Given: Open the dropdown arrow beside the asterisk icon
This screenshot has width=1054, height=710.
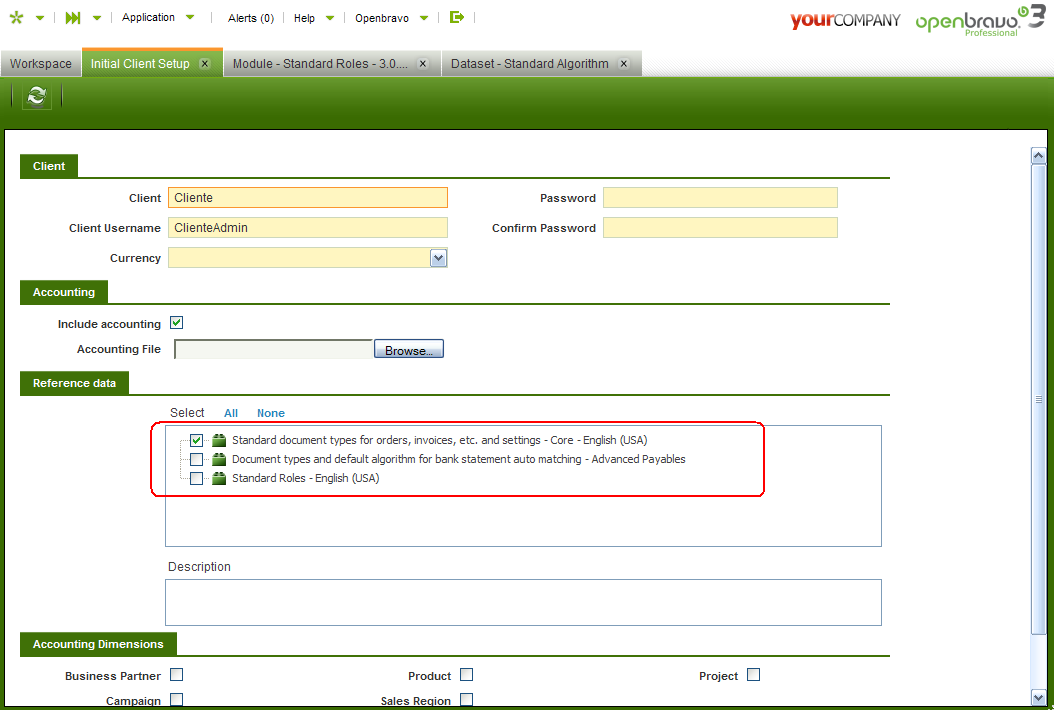Looking at the screenshot, I should pos(40,18).
